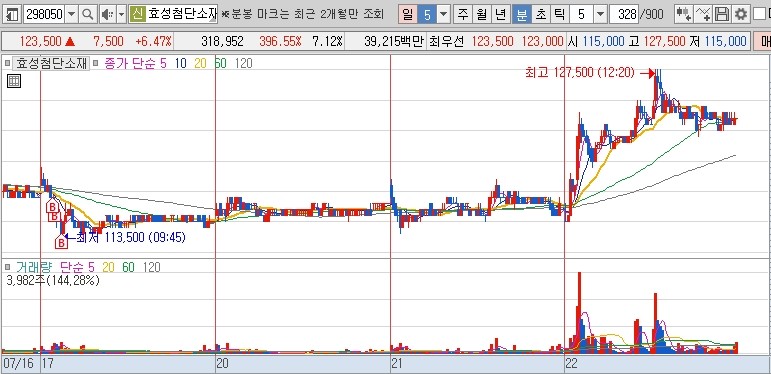Select the 틱 tick chart tab
771x374 pixels.
(560, 15)
